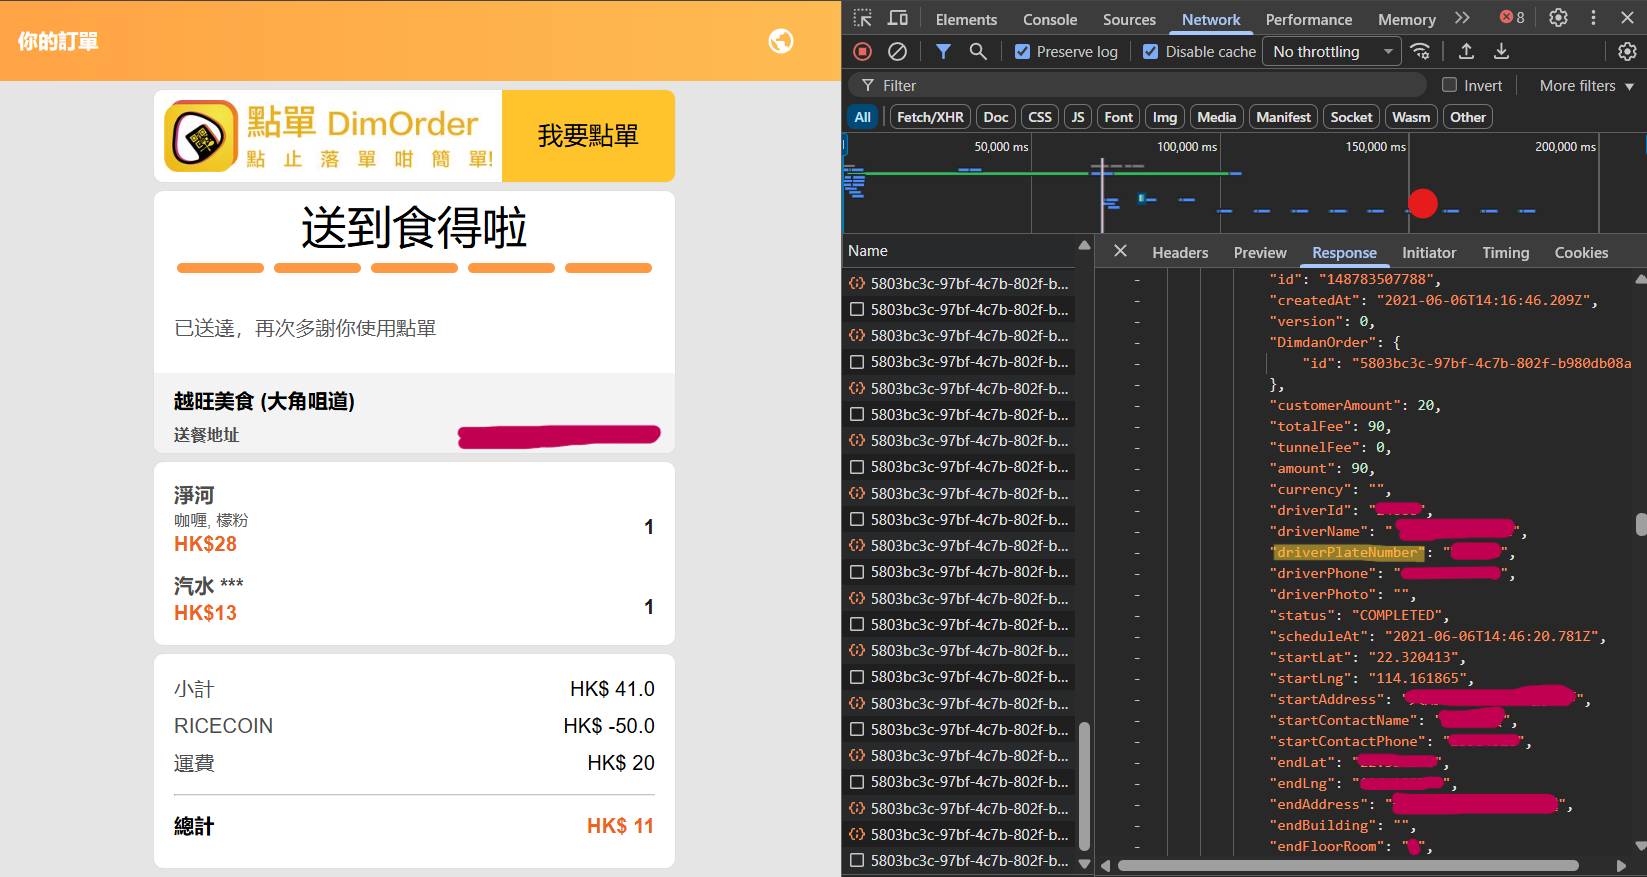Click the globe language icon
This screenshot has height=877, width=1647.
point(781,41)
